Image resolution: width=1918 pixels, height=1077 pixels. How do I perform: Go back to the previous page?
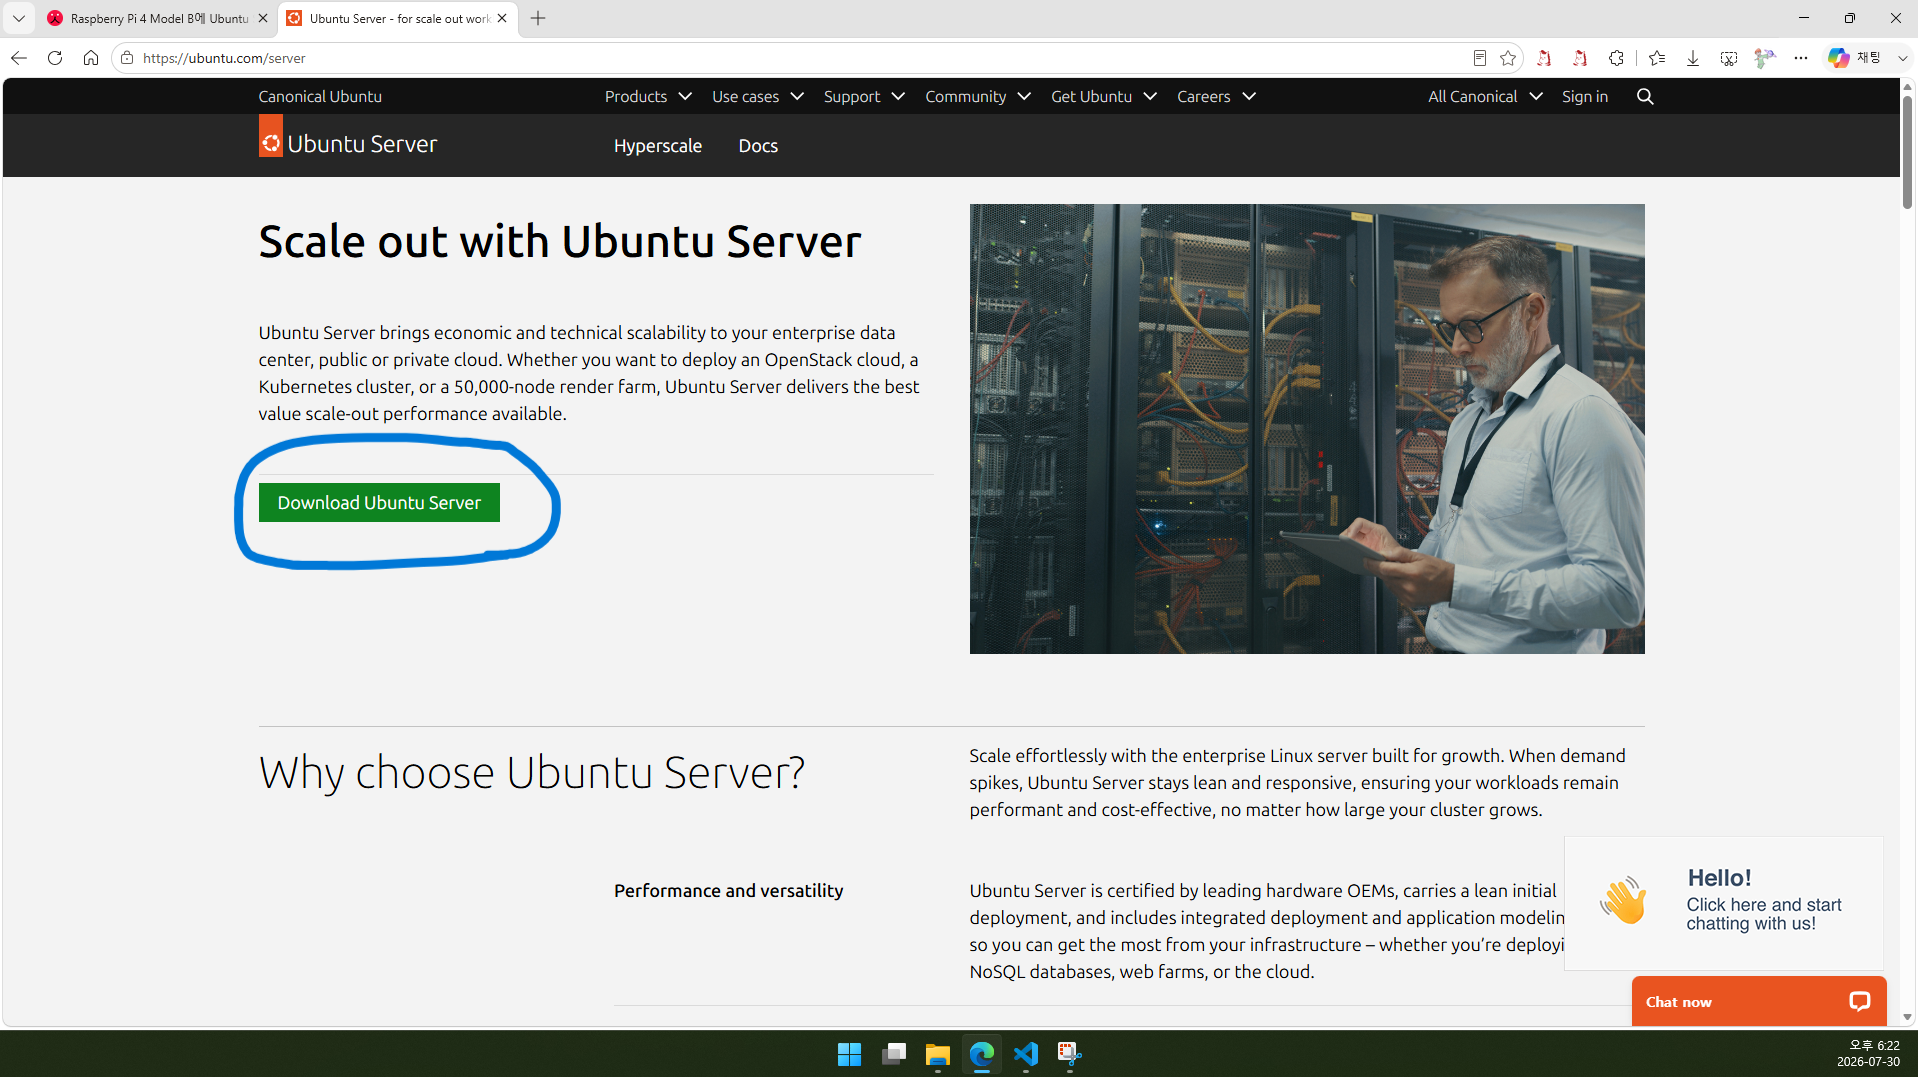point(18,58)
